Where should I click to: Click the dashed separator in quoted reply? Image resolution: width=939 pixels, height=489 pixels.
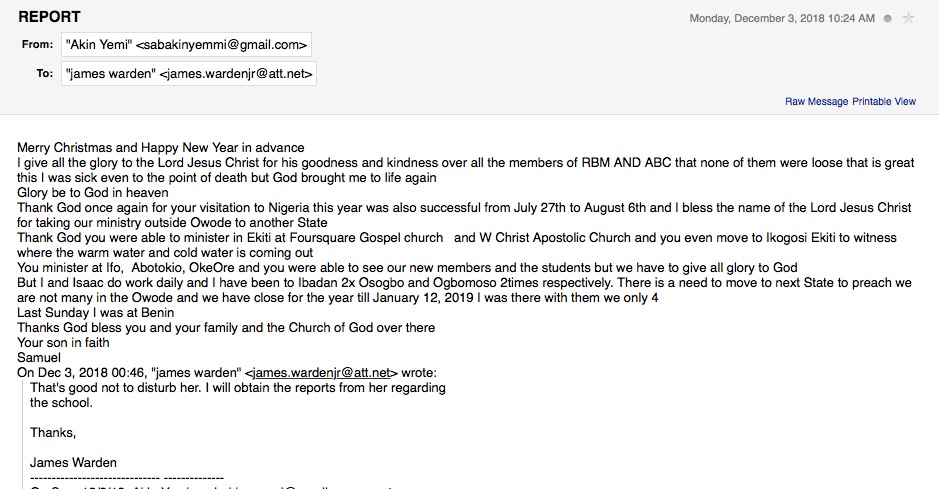pos(126,477)
